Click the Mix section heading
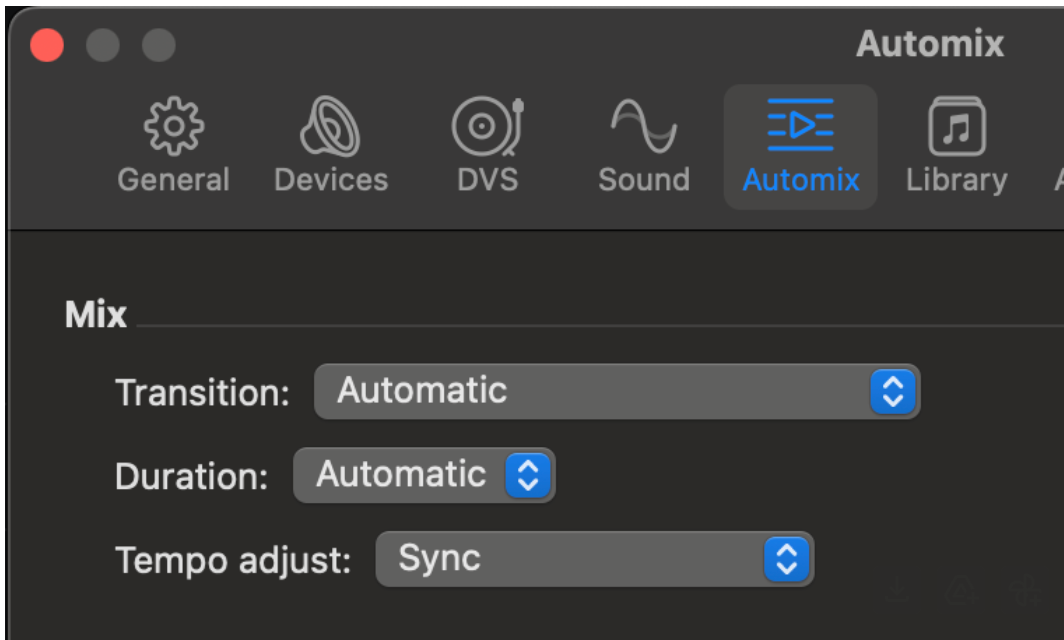1064x640 pixels. pos(96,315)
